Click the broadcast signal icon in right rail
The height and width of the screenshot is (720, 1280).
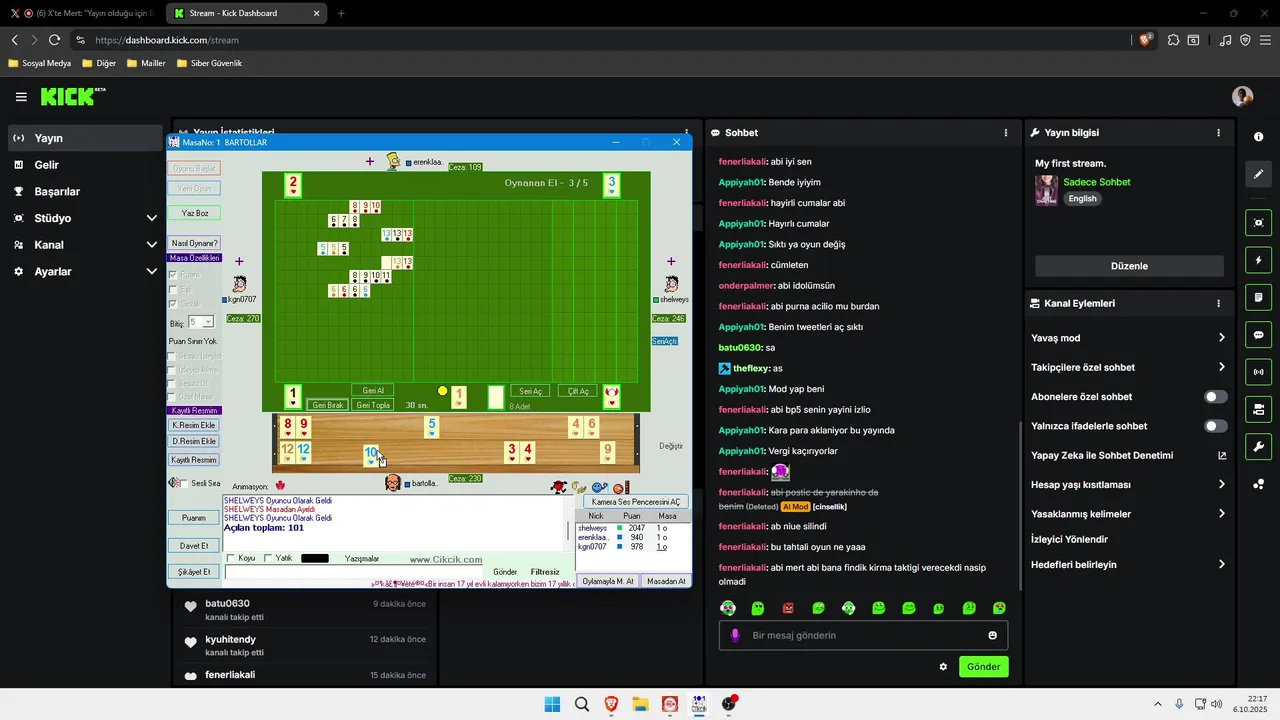coord(1258,372)
